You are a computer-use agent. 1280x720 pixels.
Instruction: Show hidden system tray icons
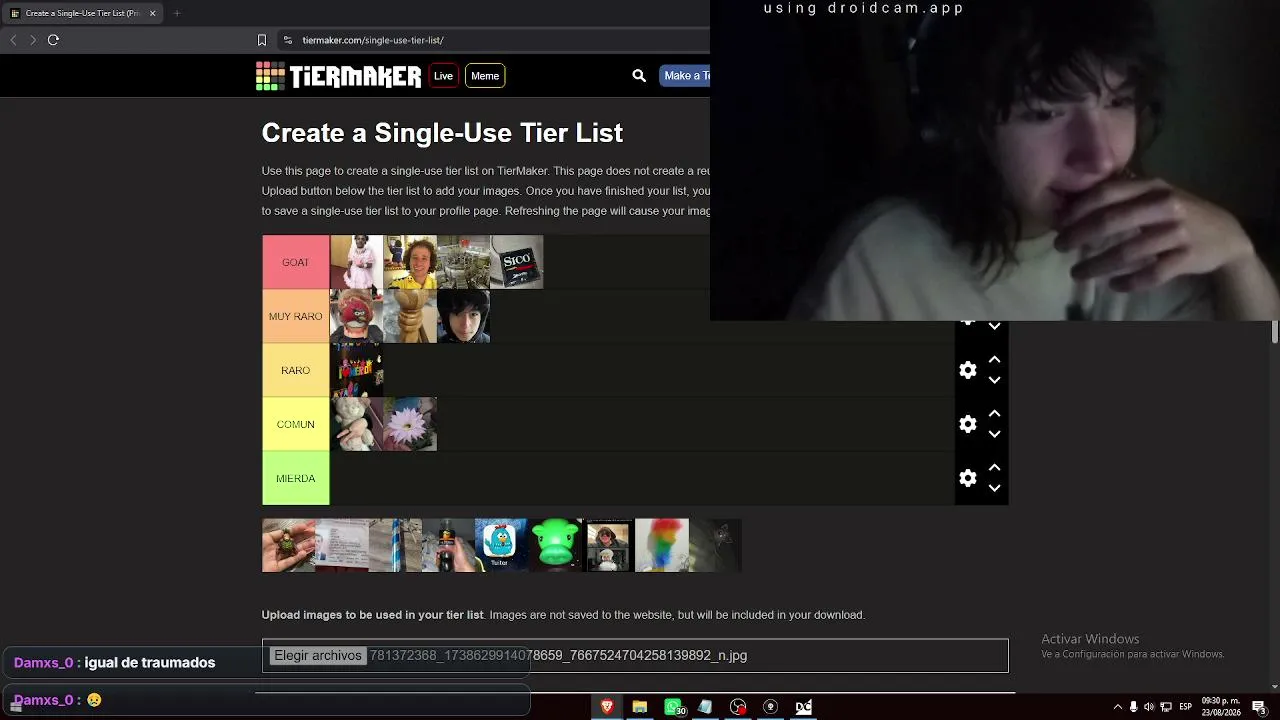(x=1118, y=707)
